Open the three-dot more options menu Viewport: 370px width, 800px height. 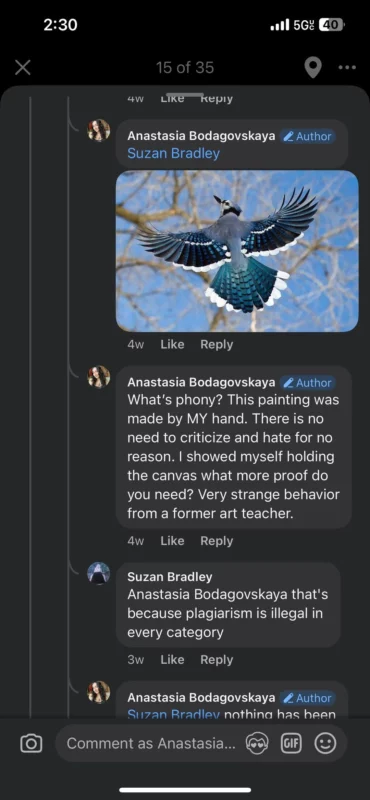347,67
